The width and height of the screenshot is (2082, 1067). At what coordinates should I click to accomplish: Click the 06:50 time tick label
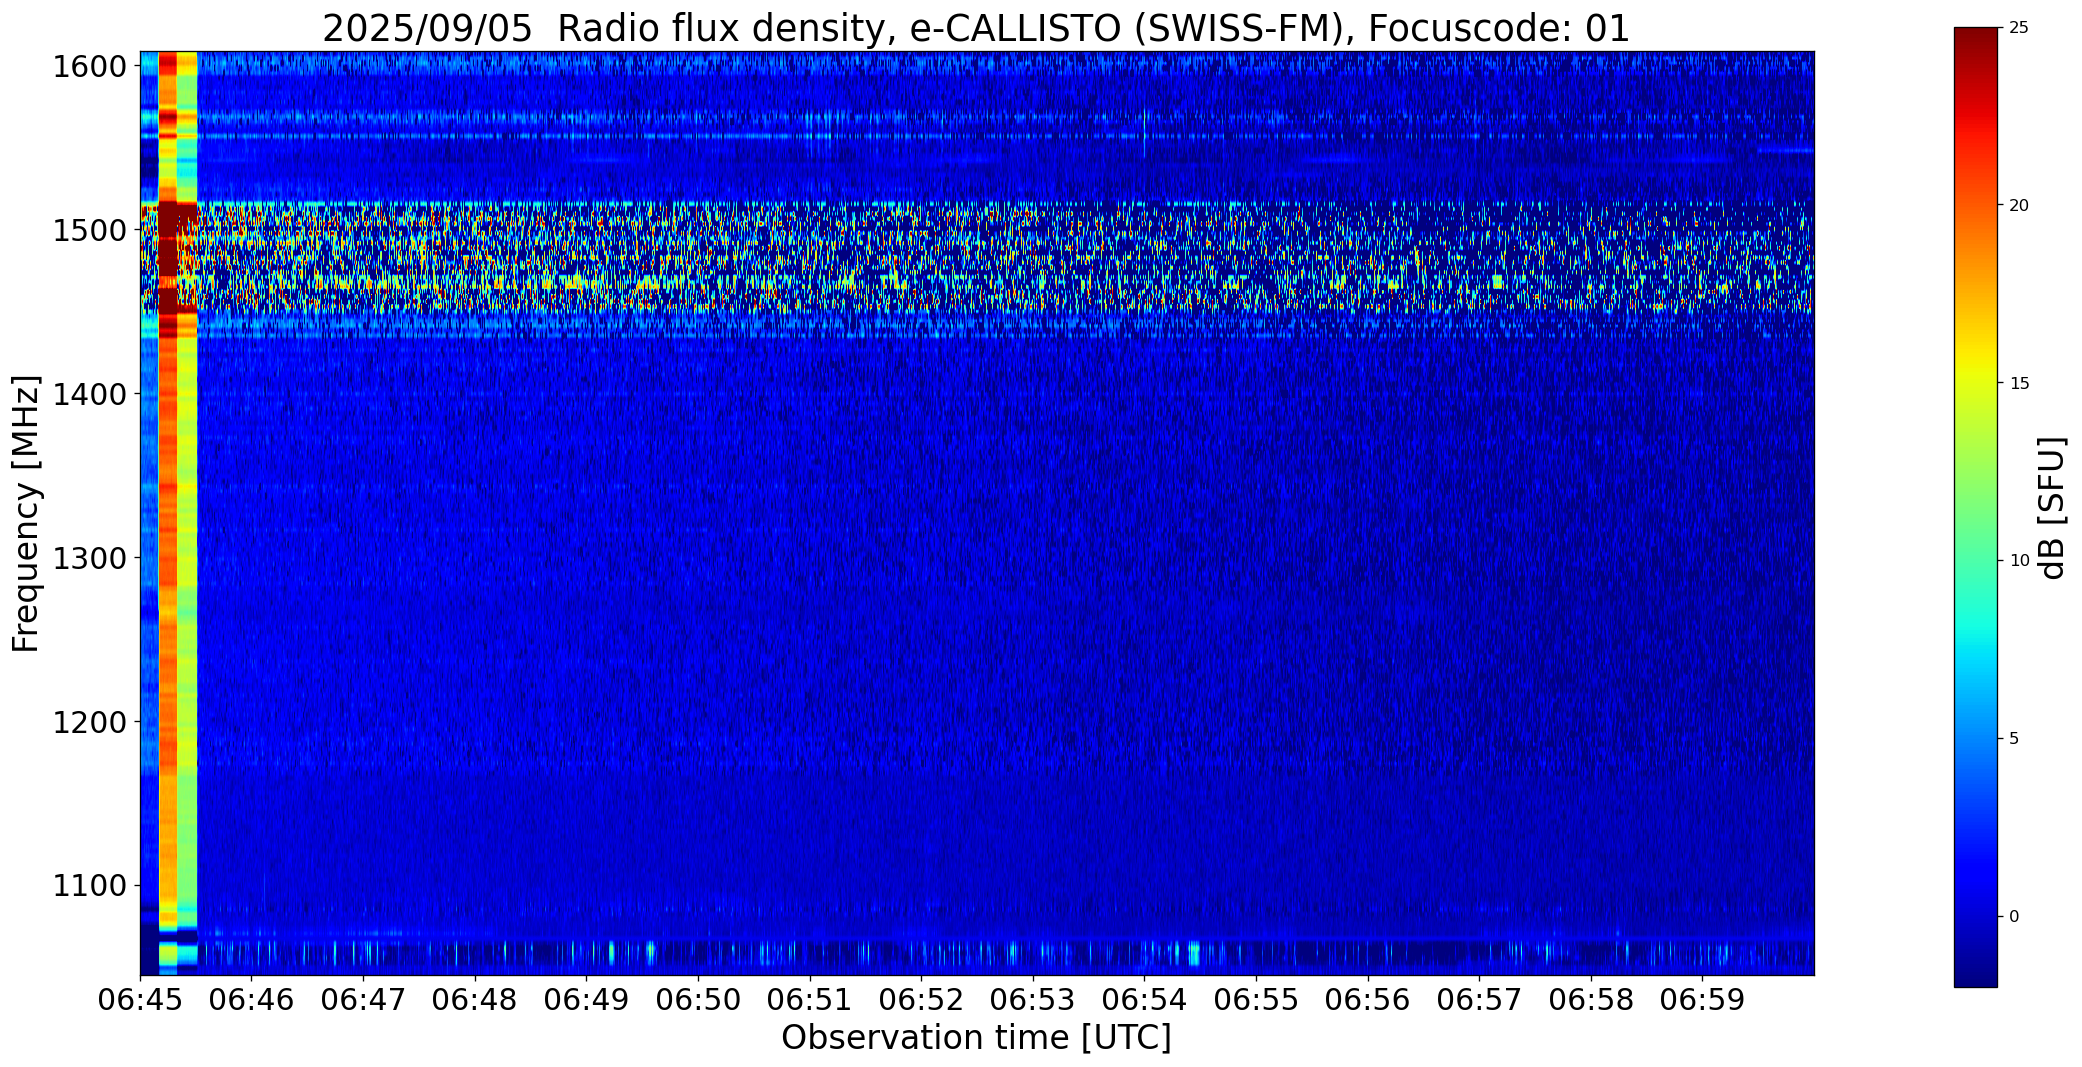698,999
